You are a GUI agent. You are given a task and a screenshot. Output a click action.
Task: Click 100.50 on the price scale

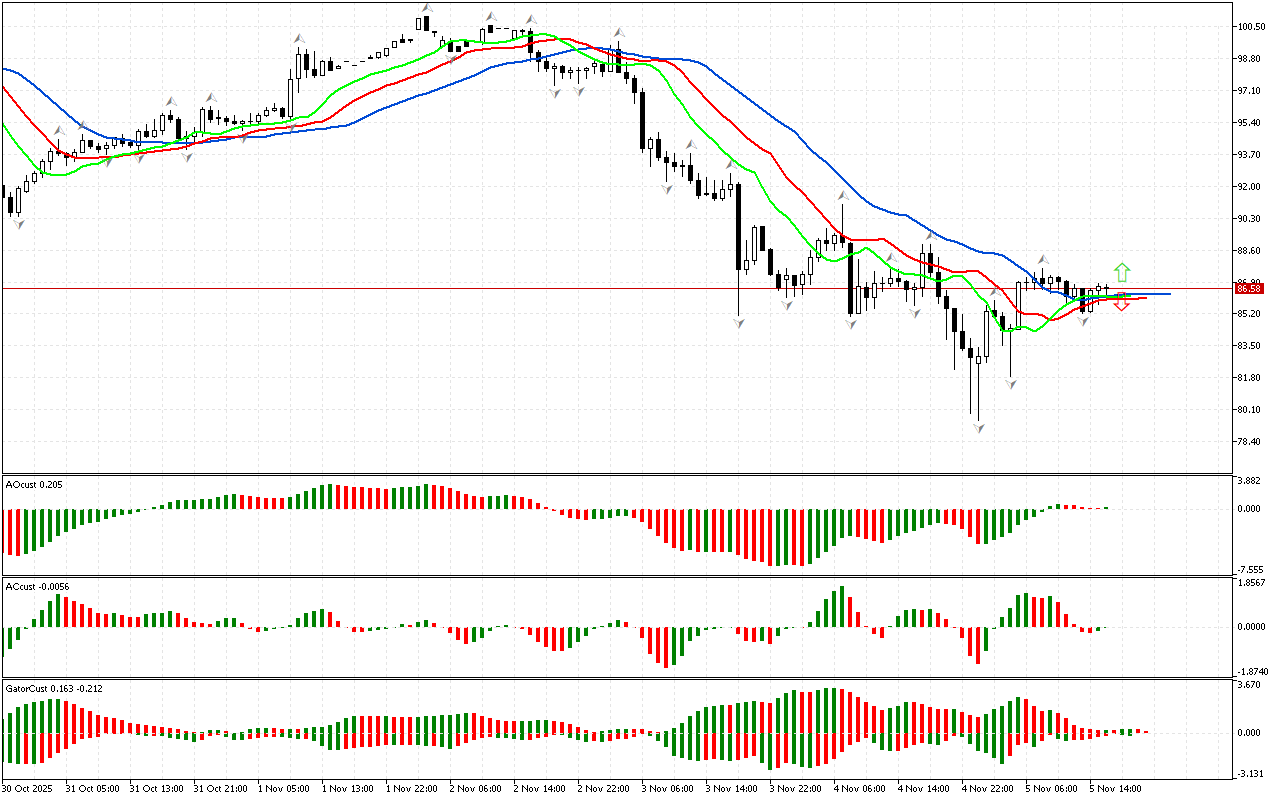1251,27
